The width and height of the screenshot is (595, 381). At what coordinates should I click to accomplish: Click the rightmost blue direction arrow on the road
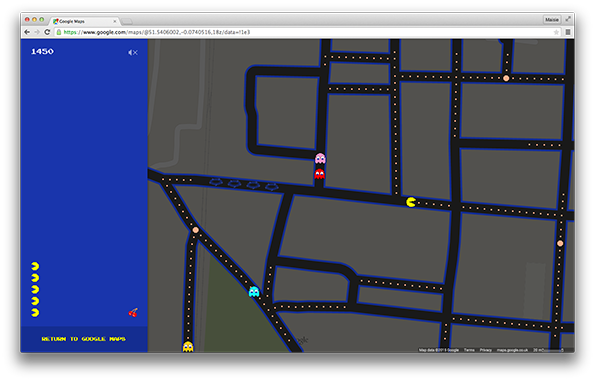pyautogui.click(x=272, y=186)
